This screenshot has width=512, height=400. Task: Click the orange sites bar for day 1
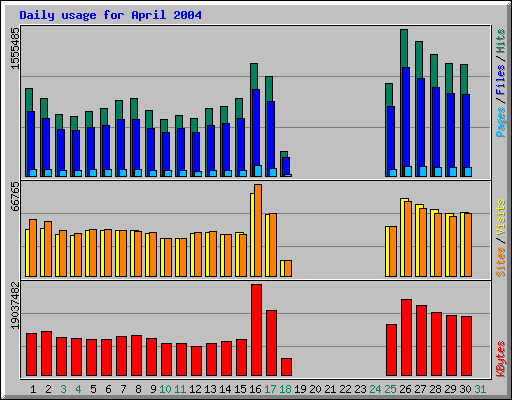point(33,248)
